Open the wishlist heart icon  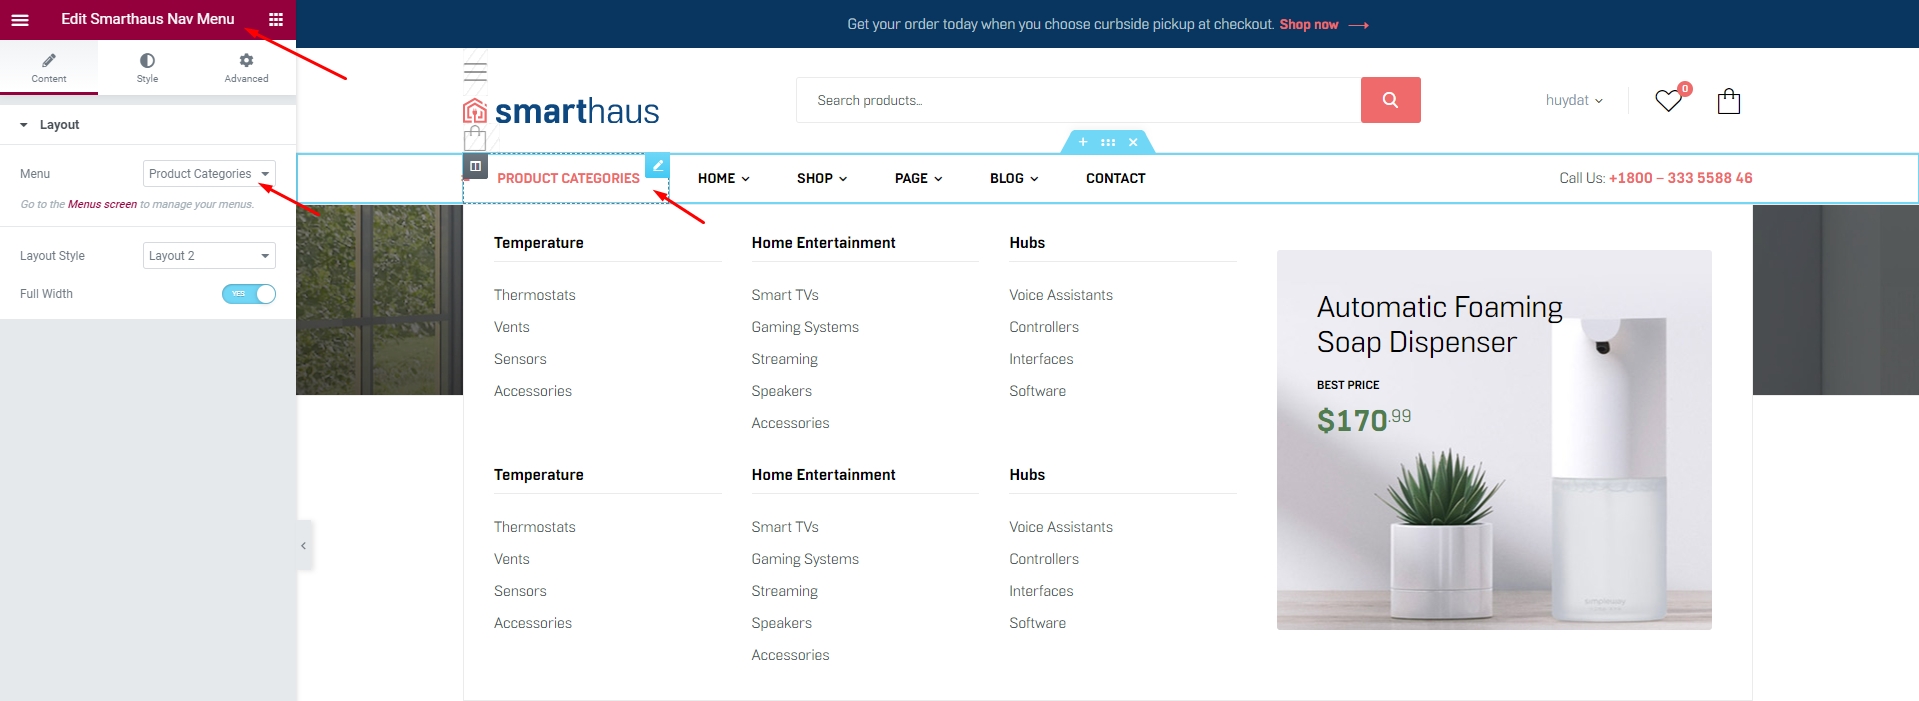coord(1668,101)
